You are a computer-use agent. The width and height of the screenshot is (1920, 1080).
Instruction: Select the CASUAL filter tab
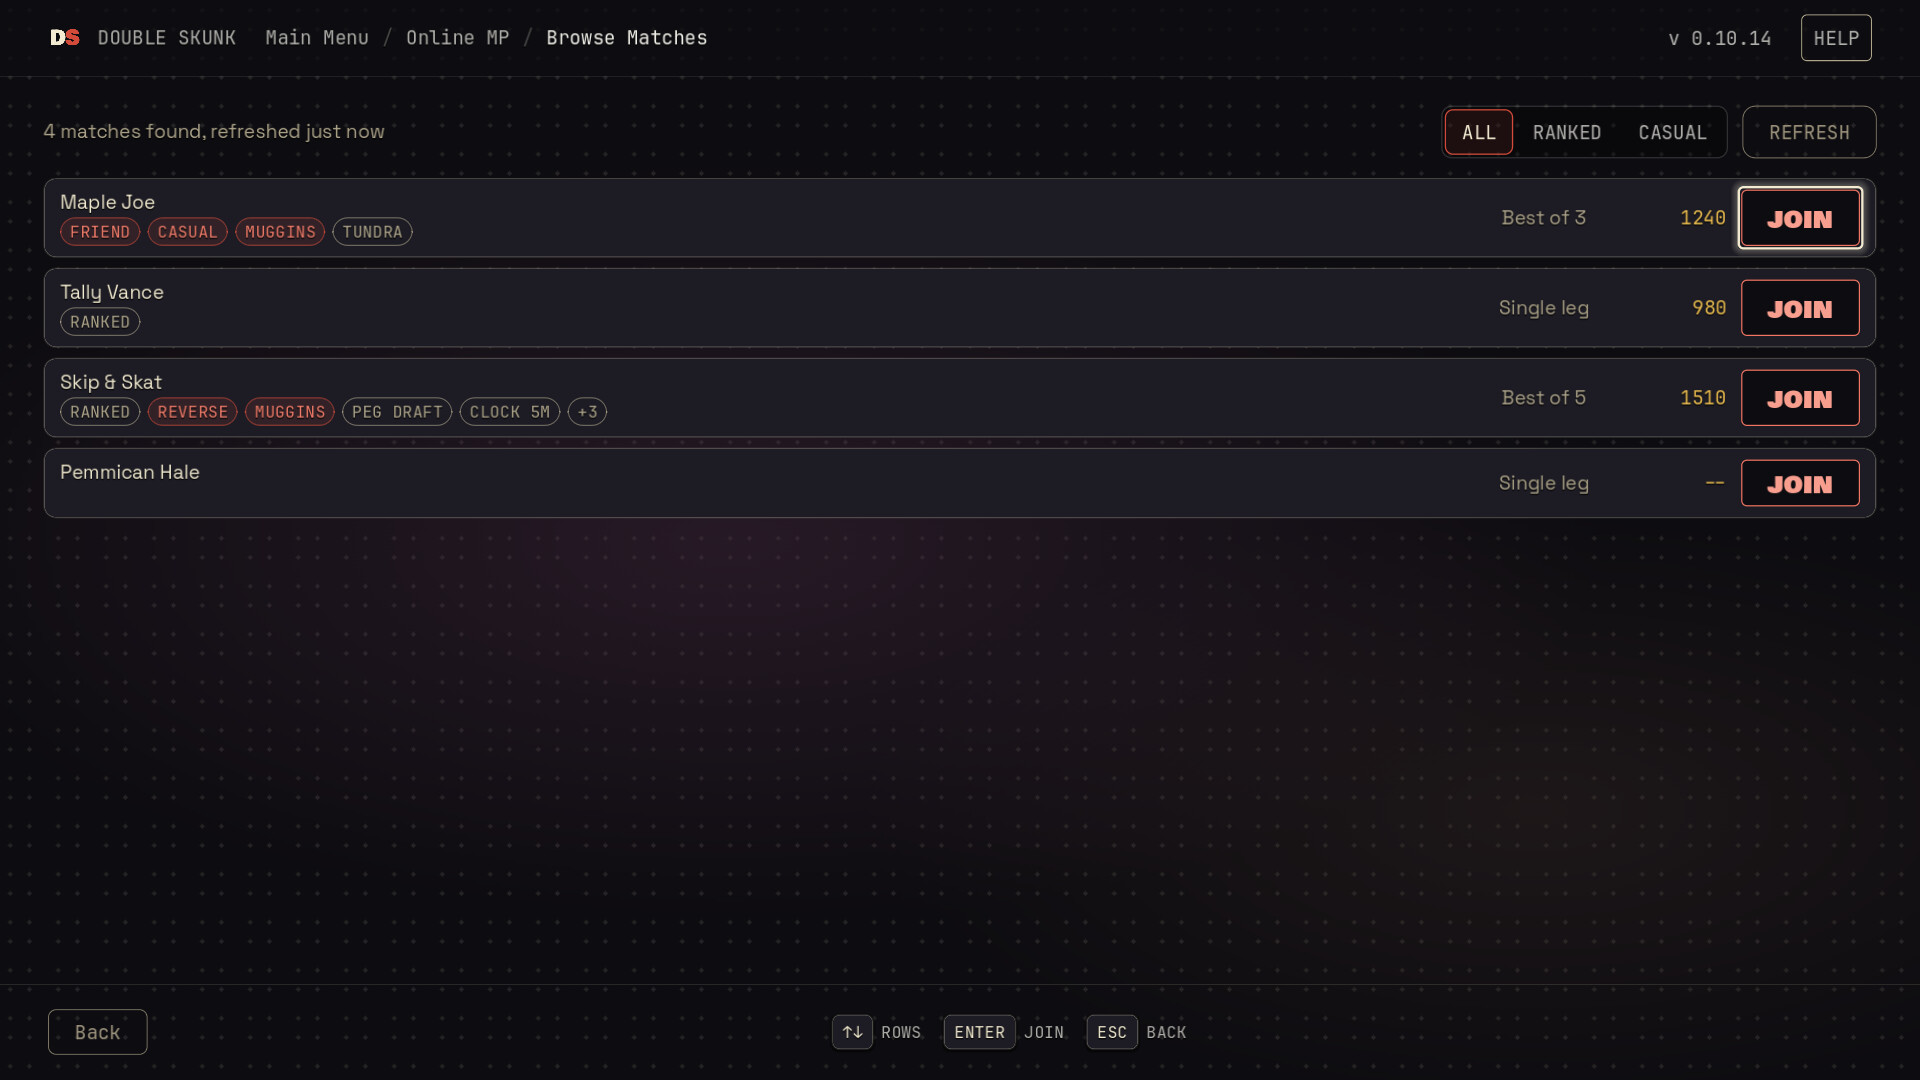click(x=1673, y=132)
